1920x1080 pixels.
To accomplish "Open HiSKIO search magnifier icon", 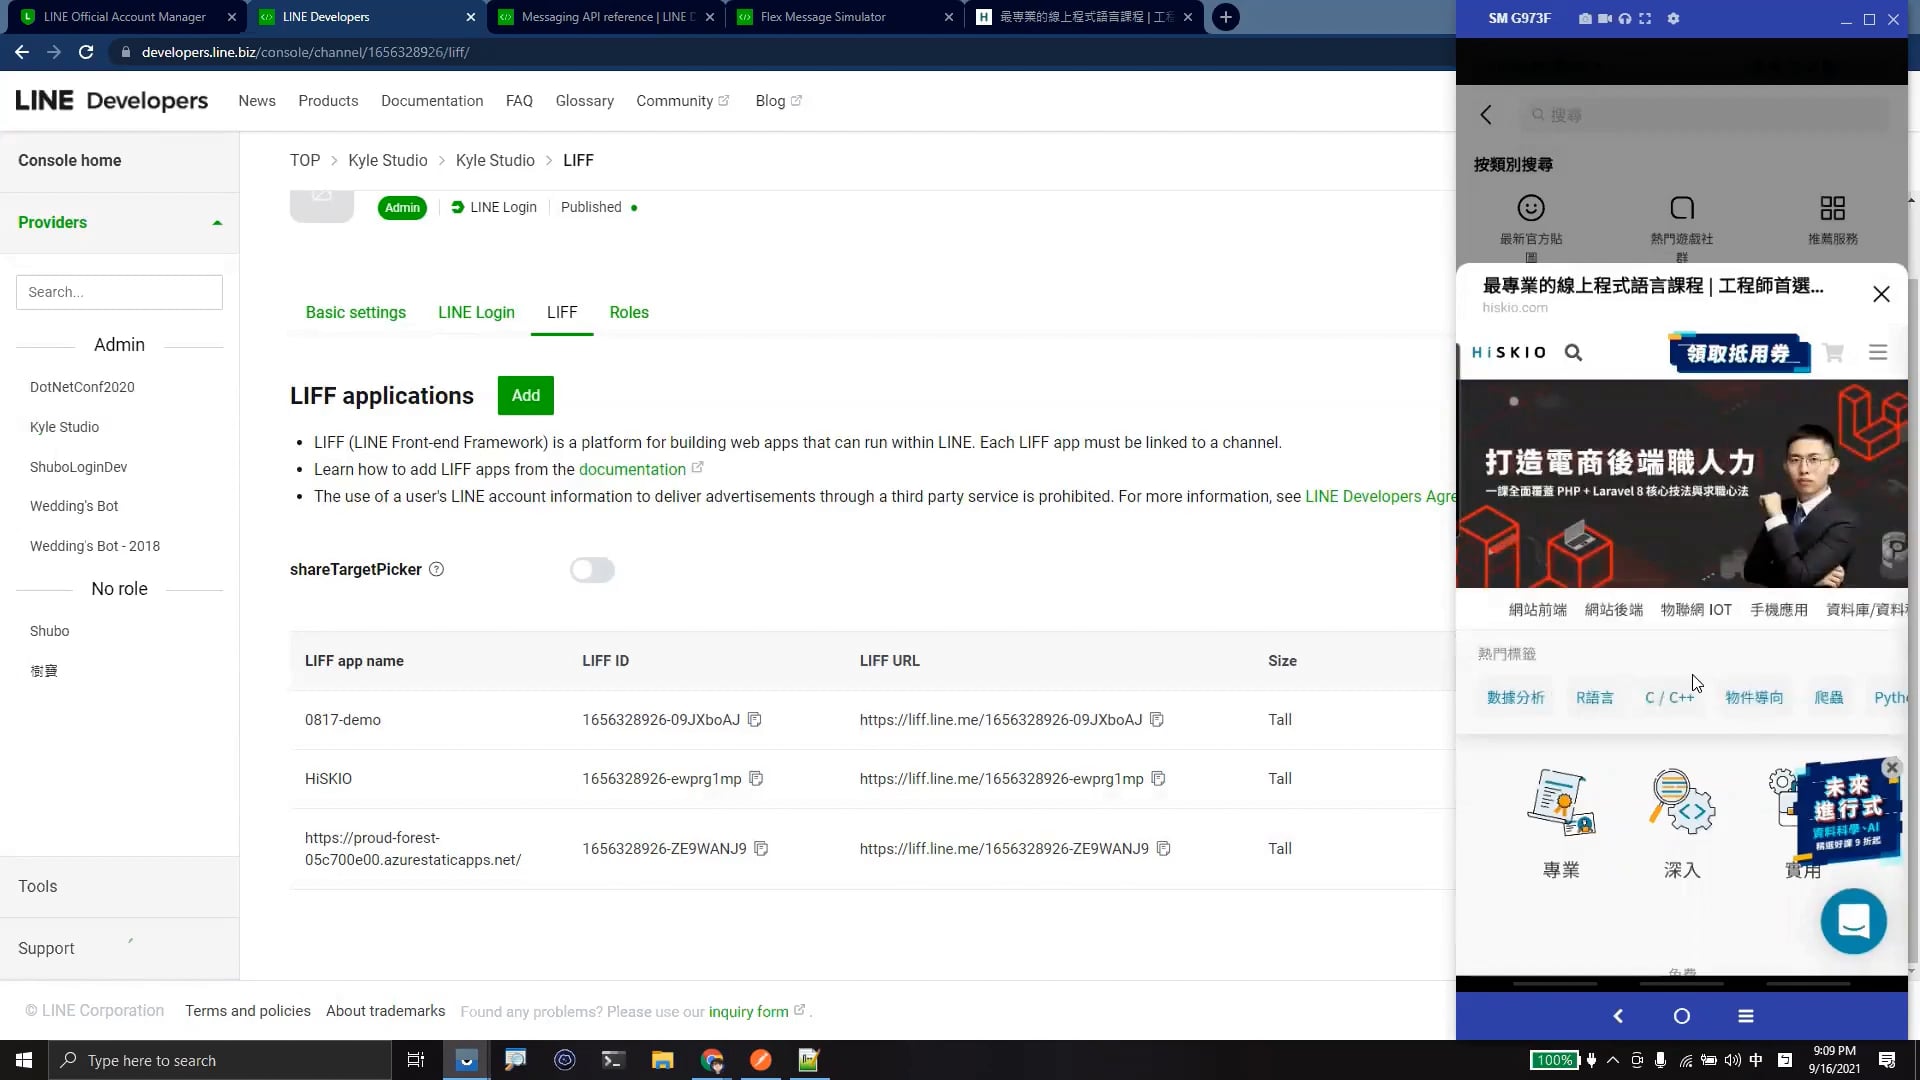I will [x=1573, y=353].
